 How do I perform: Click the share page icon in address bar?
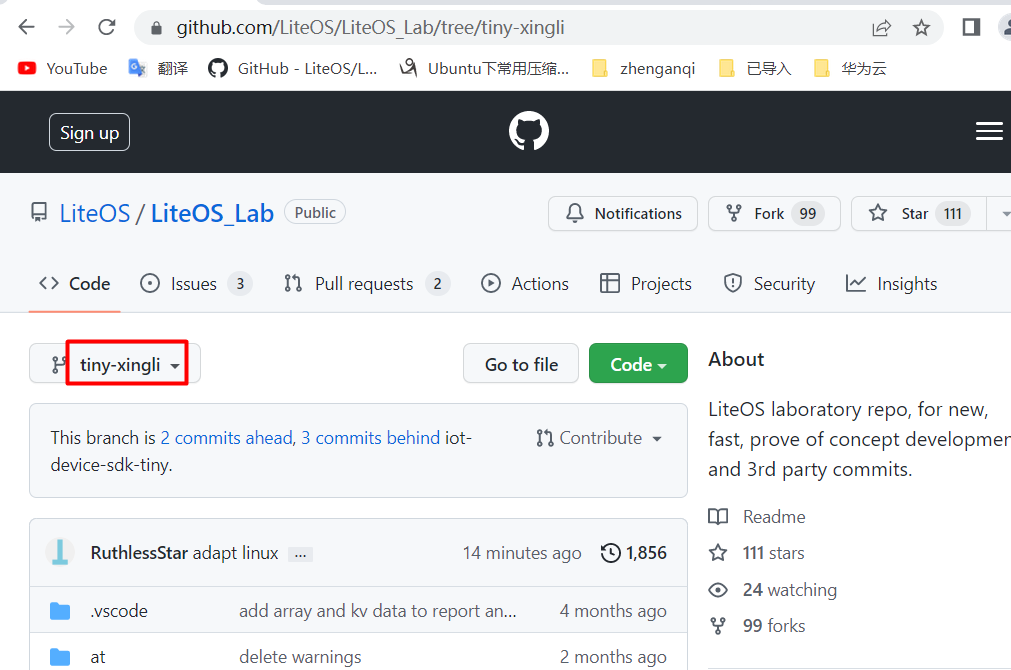(x=881, y=28)
